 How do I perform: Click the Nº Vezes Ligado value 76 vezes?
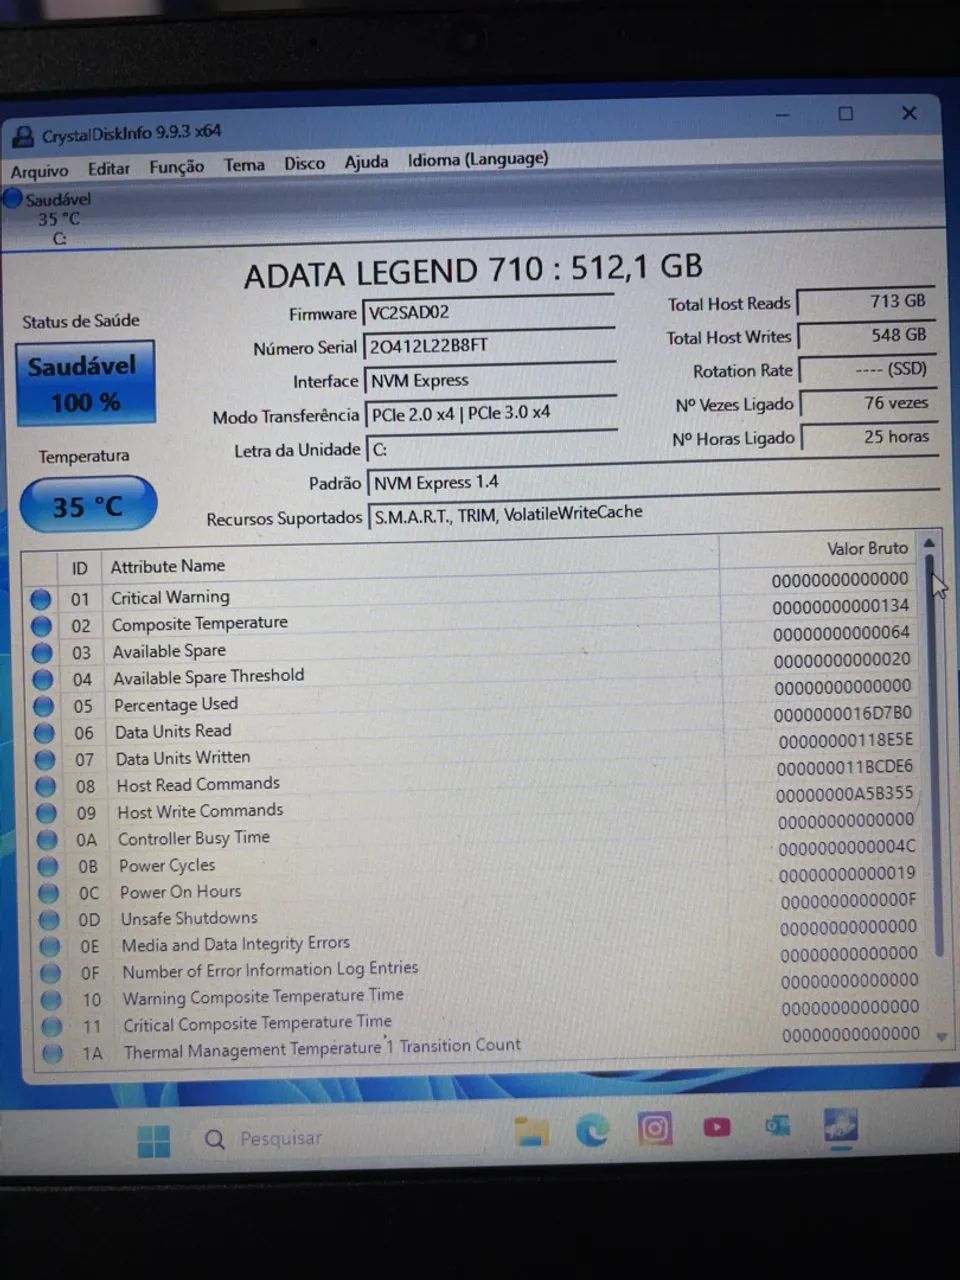pos(869,403)
